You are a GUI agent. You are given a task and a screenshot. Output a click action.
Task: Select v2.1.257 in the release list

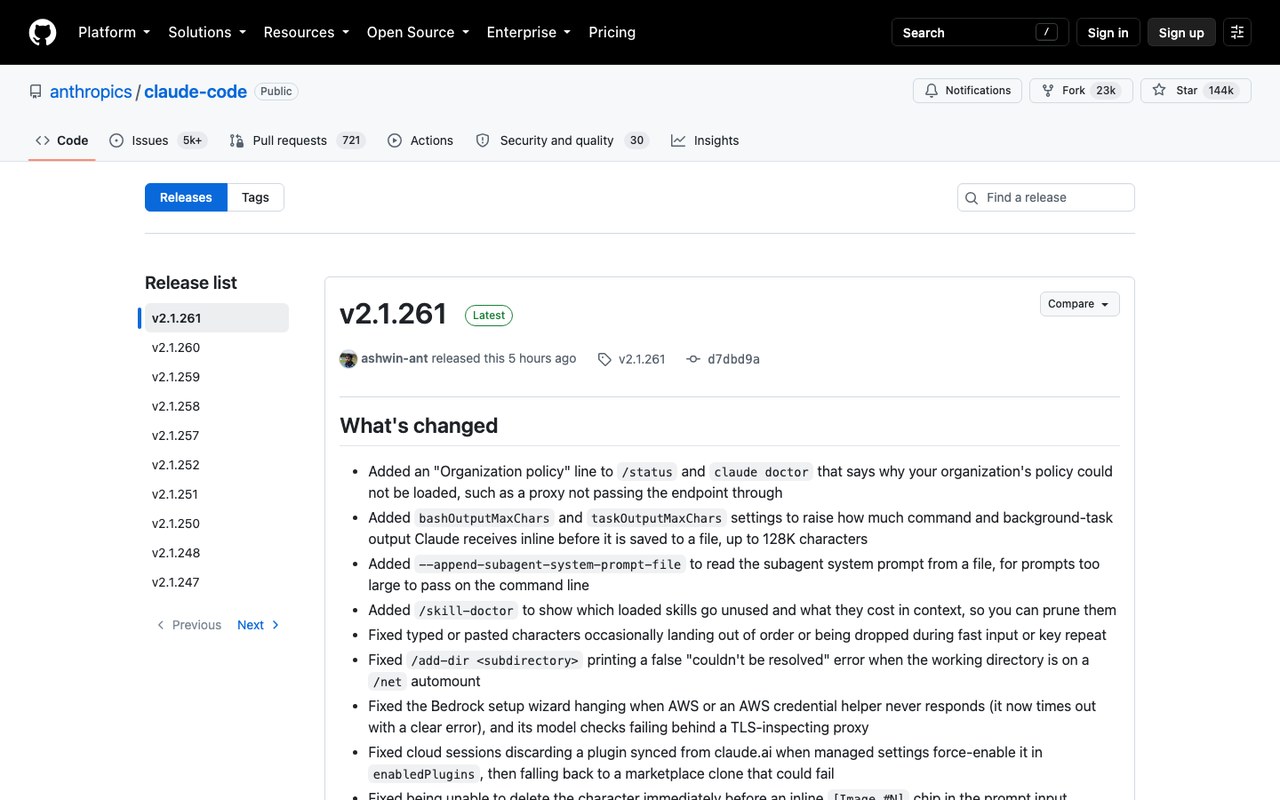[217, 436]
